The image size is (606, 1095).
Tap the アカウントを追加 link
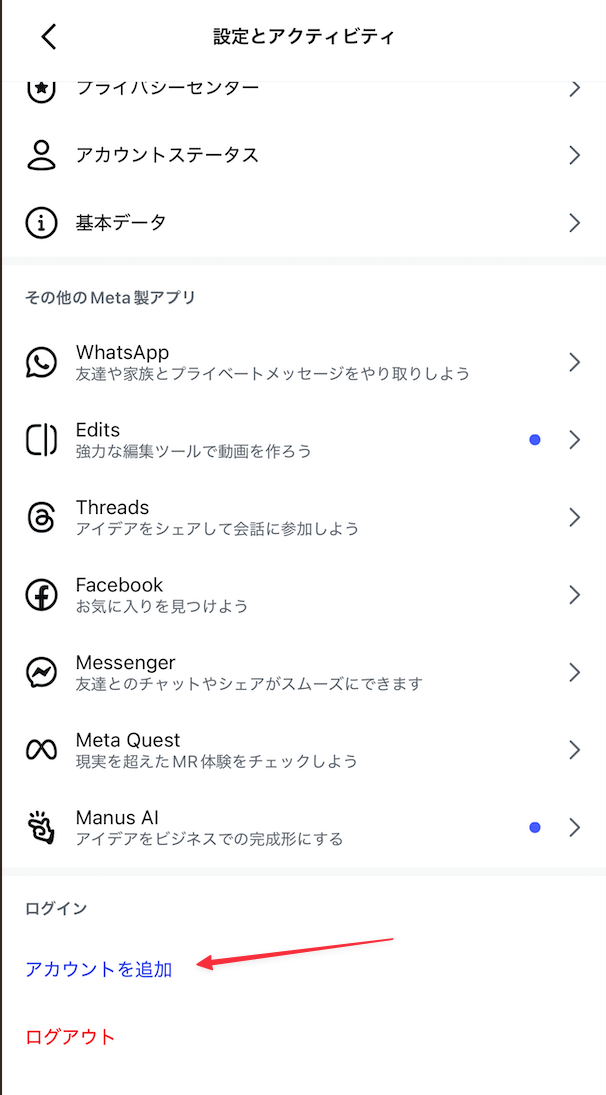click(x=97, y=969)
